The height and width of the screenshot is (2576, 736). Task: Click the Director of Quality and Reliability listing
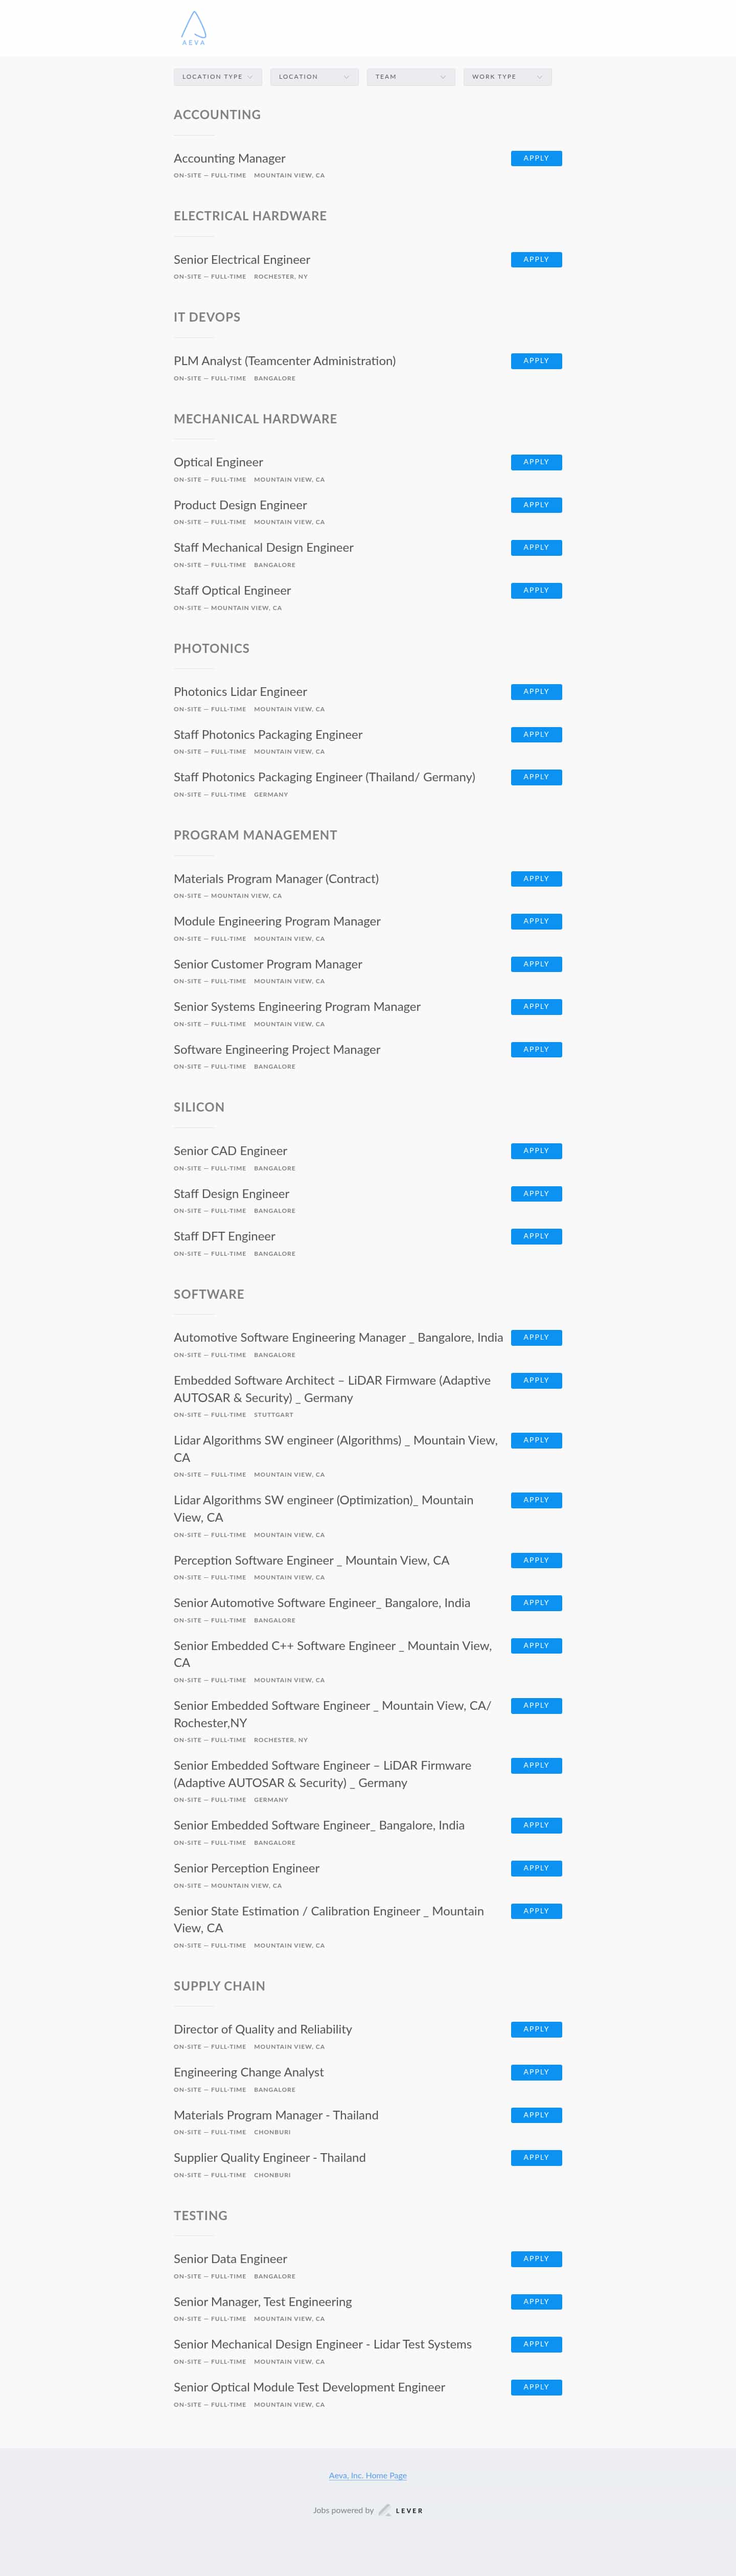point(261,2029)
